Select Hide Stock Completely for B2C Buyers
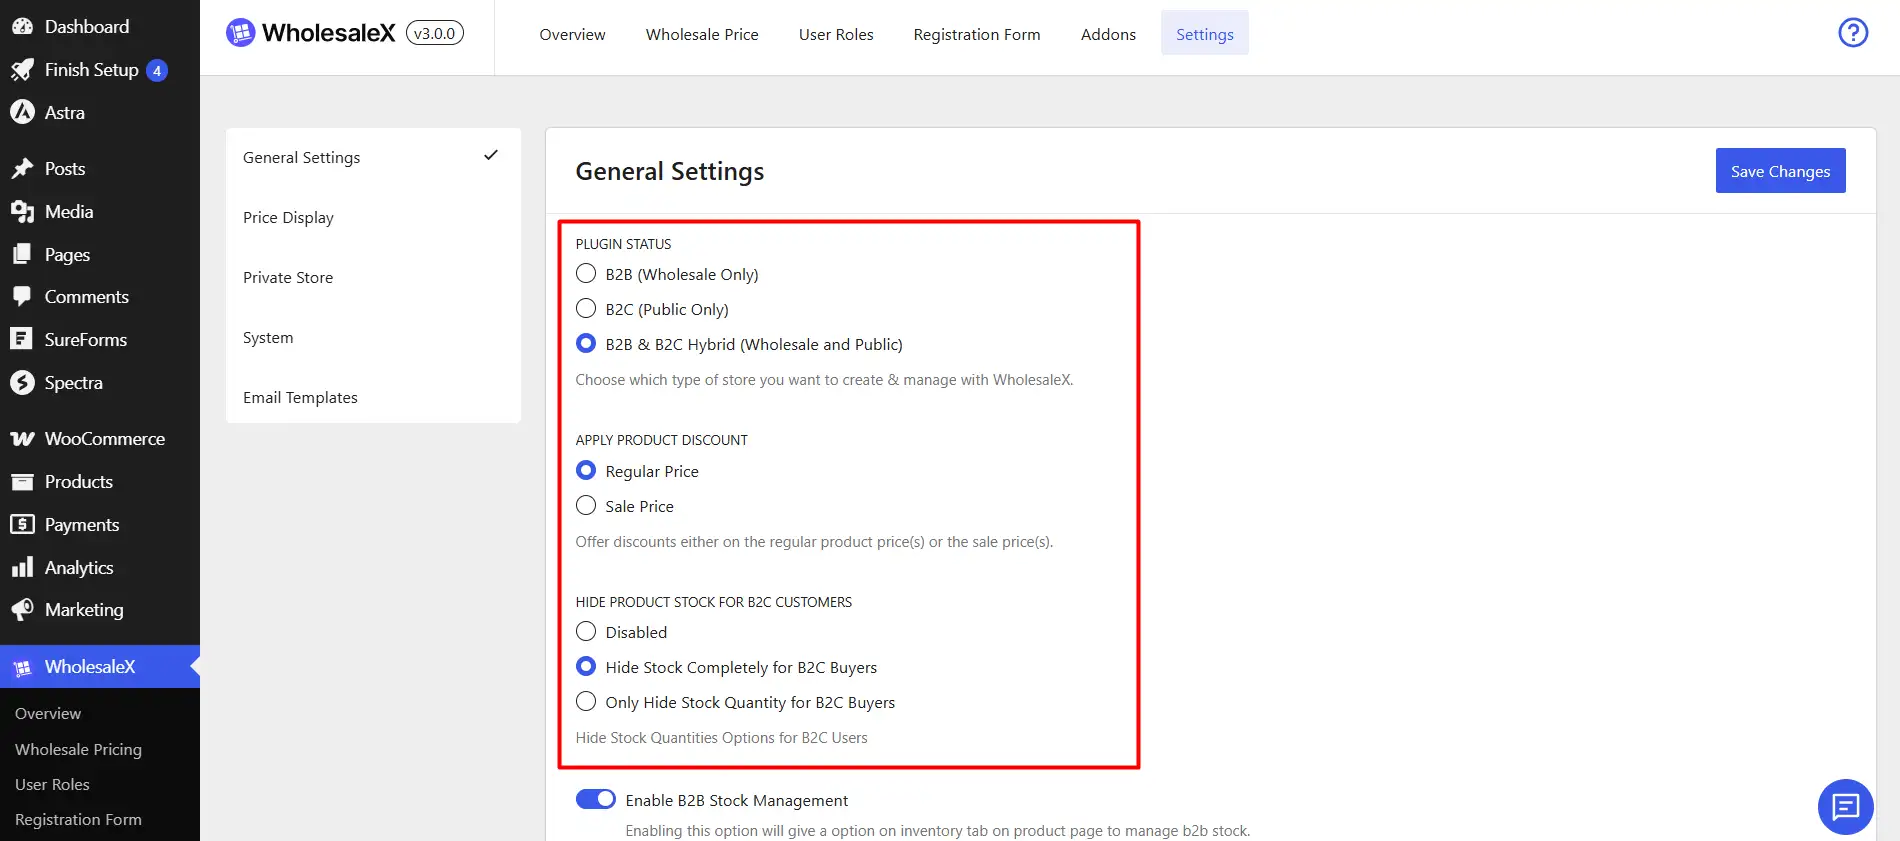The image size is (1900, 841). tap(586, 667)
